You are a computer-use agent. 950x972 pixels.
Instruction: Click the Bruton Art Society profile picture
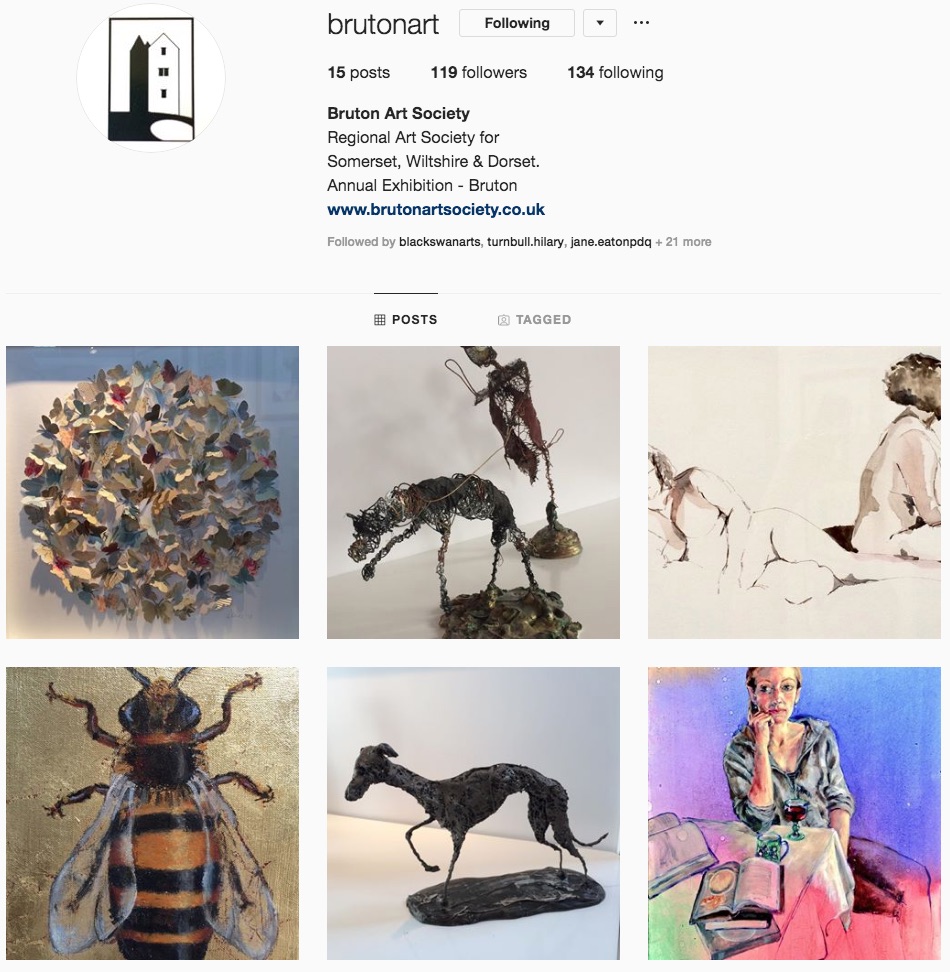tap(151, 79)
